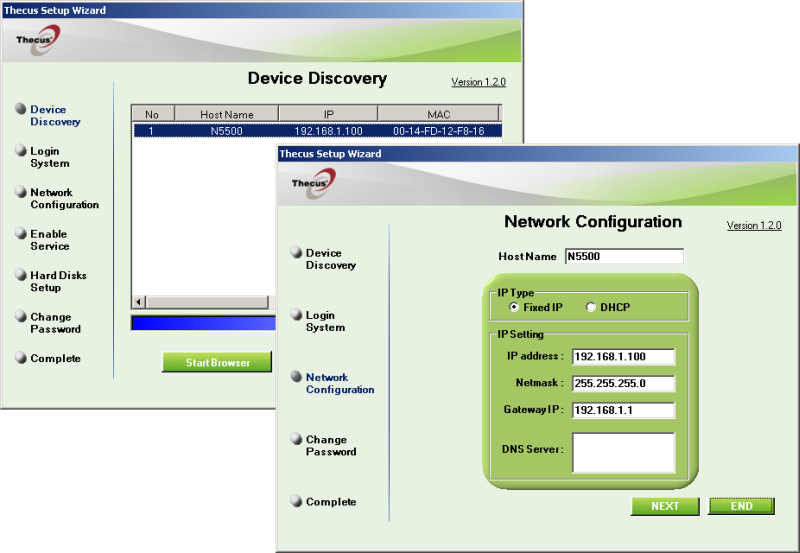Click the blue discovery progress bar
This screenshot has width=800, height=553.
click(203, 323)
